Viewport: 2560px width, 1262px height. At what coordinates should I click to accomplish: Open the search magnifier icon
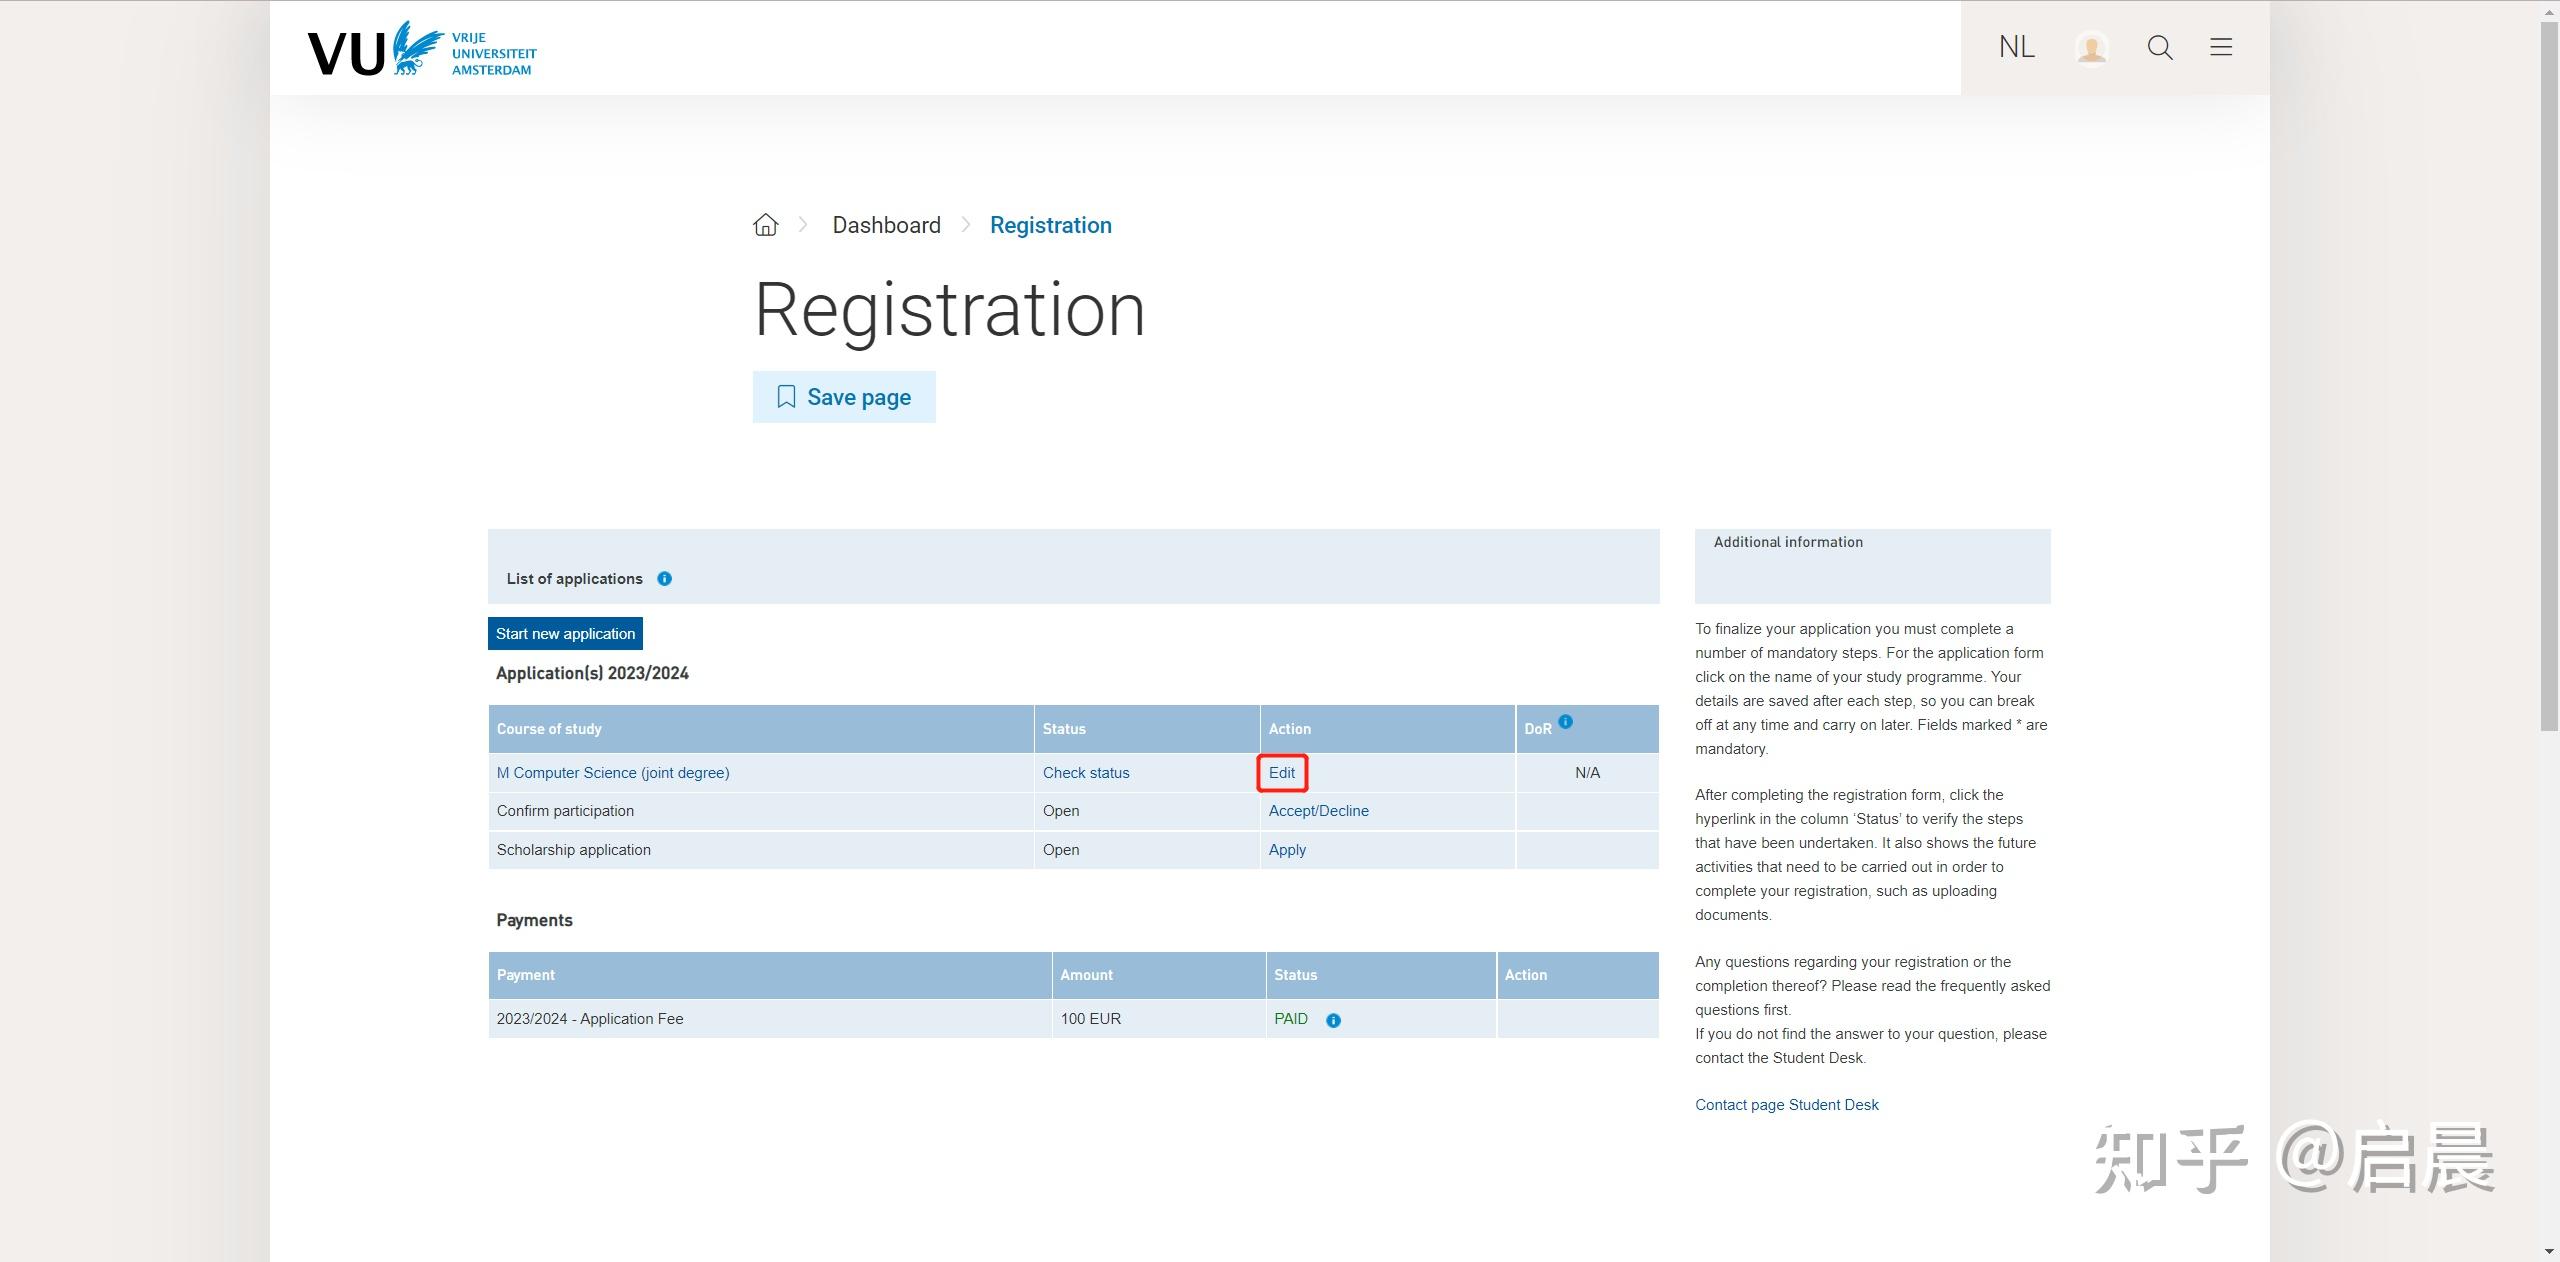(x=2159, y=47)
